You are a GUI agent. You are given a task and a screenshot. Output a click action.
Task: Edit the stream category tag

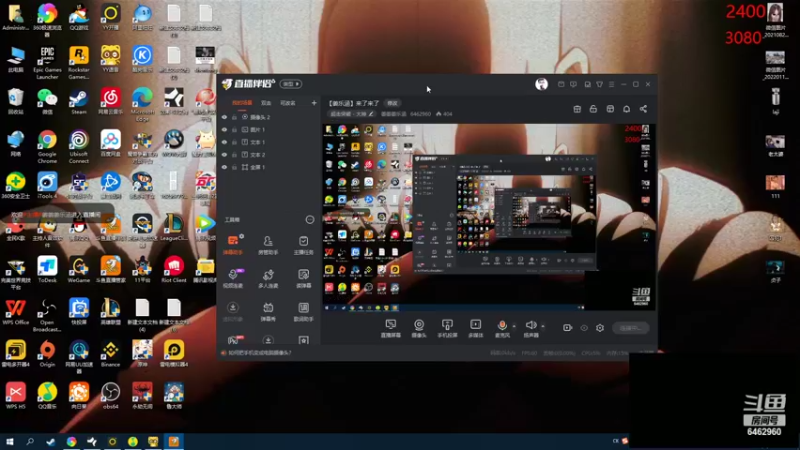pos(352,114)
